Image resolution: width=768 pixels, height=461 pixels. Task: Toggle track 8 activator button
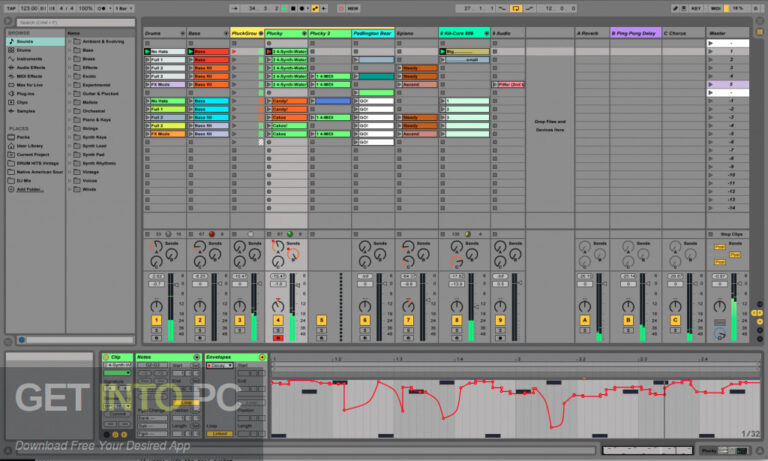(456, 320)
